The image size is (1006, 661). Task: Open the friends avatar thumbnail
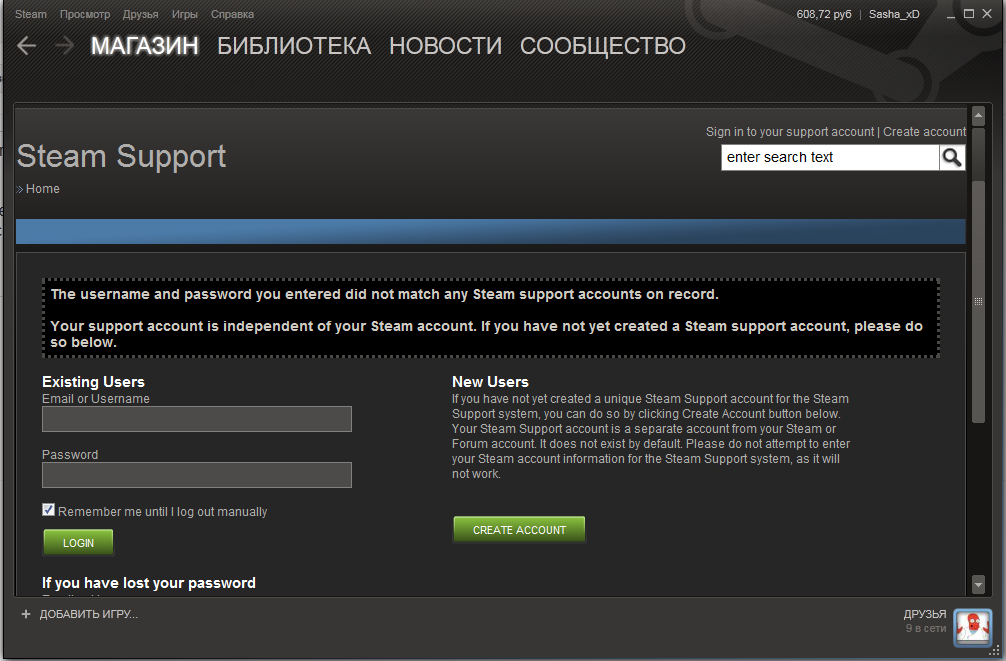point(972,627)
